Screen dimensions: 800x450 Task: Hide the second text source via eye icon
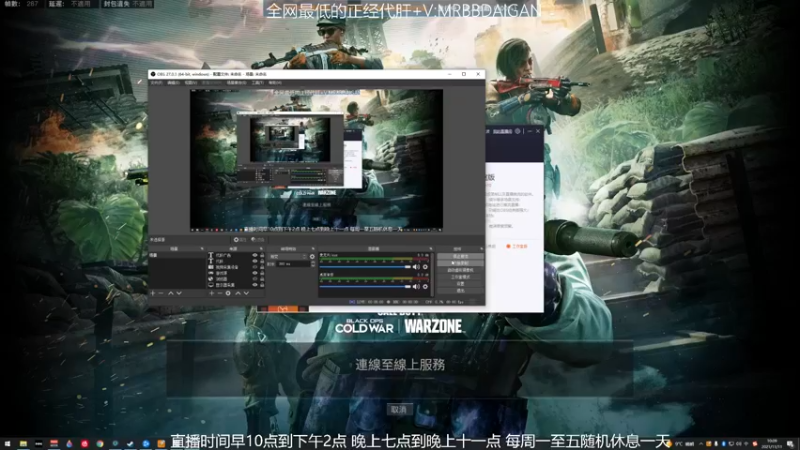click(255, 261)
